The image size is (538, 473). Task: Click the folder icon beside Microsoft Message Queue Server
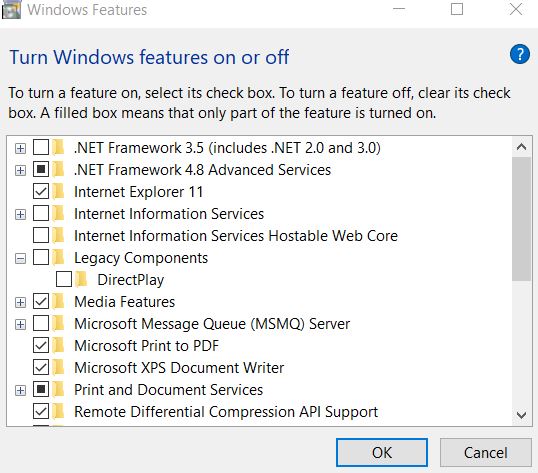click(x=59, y=323)
